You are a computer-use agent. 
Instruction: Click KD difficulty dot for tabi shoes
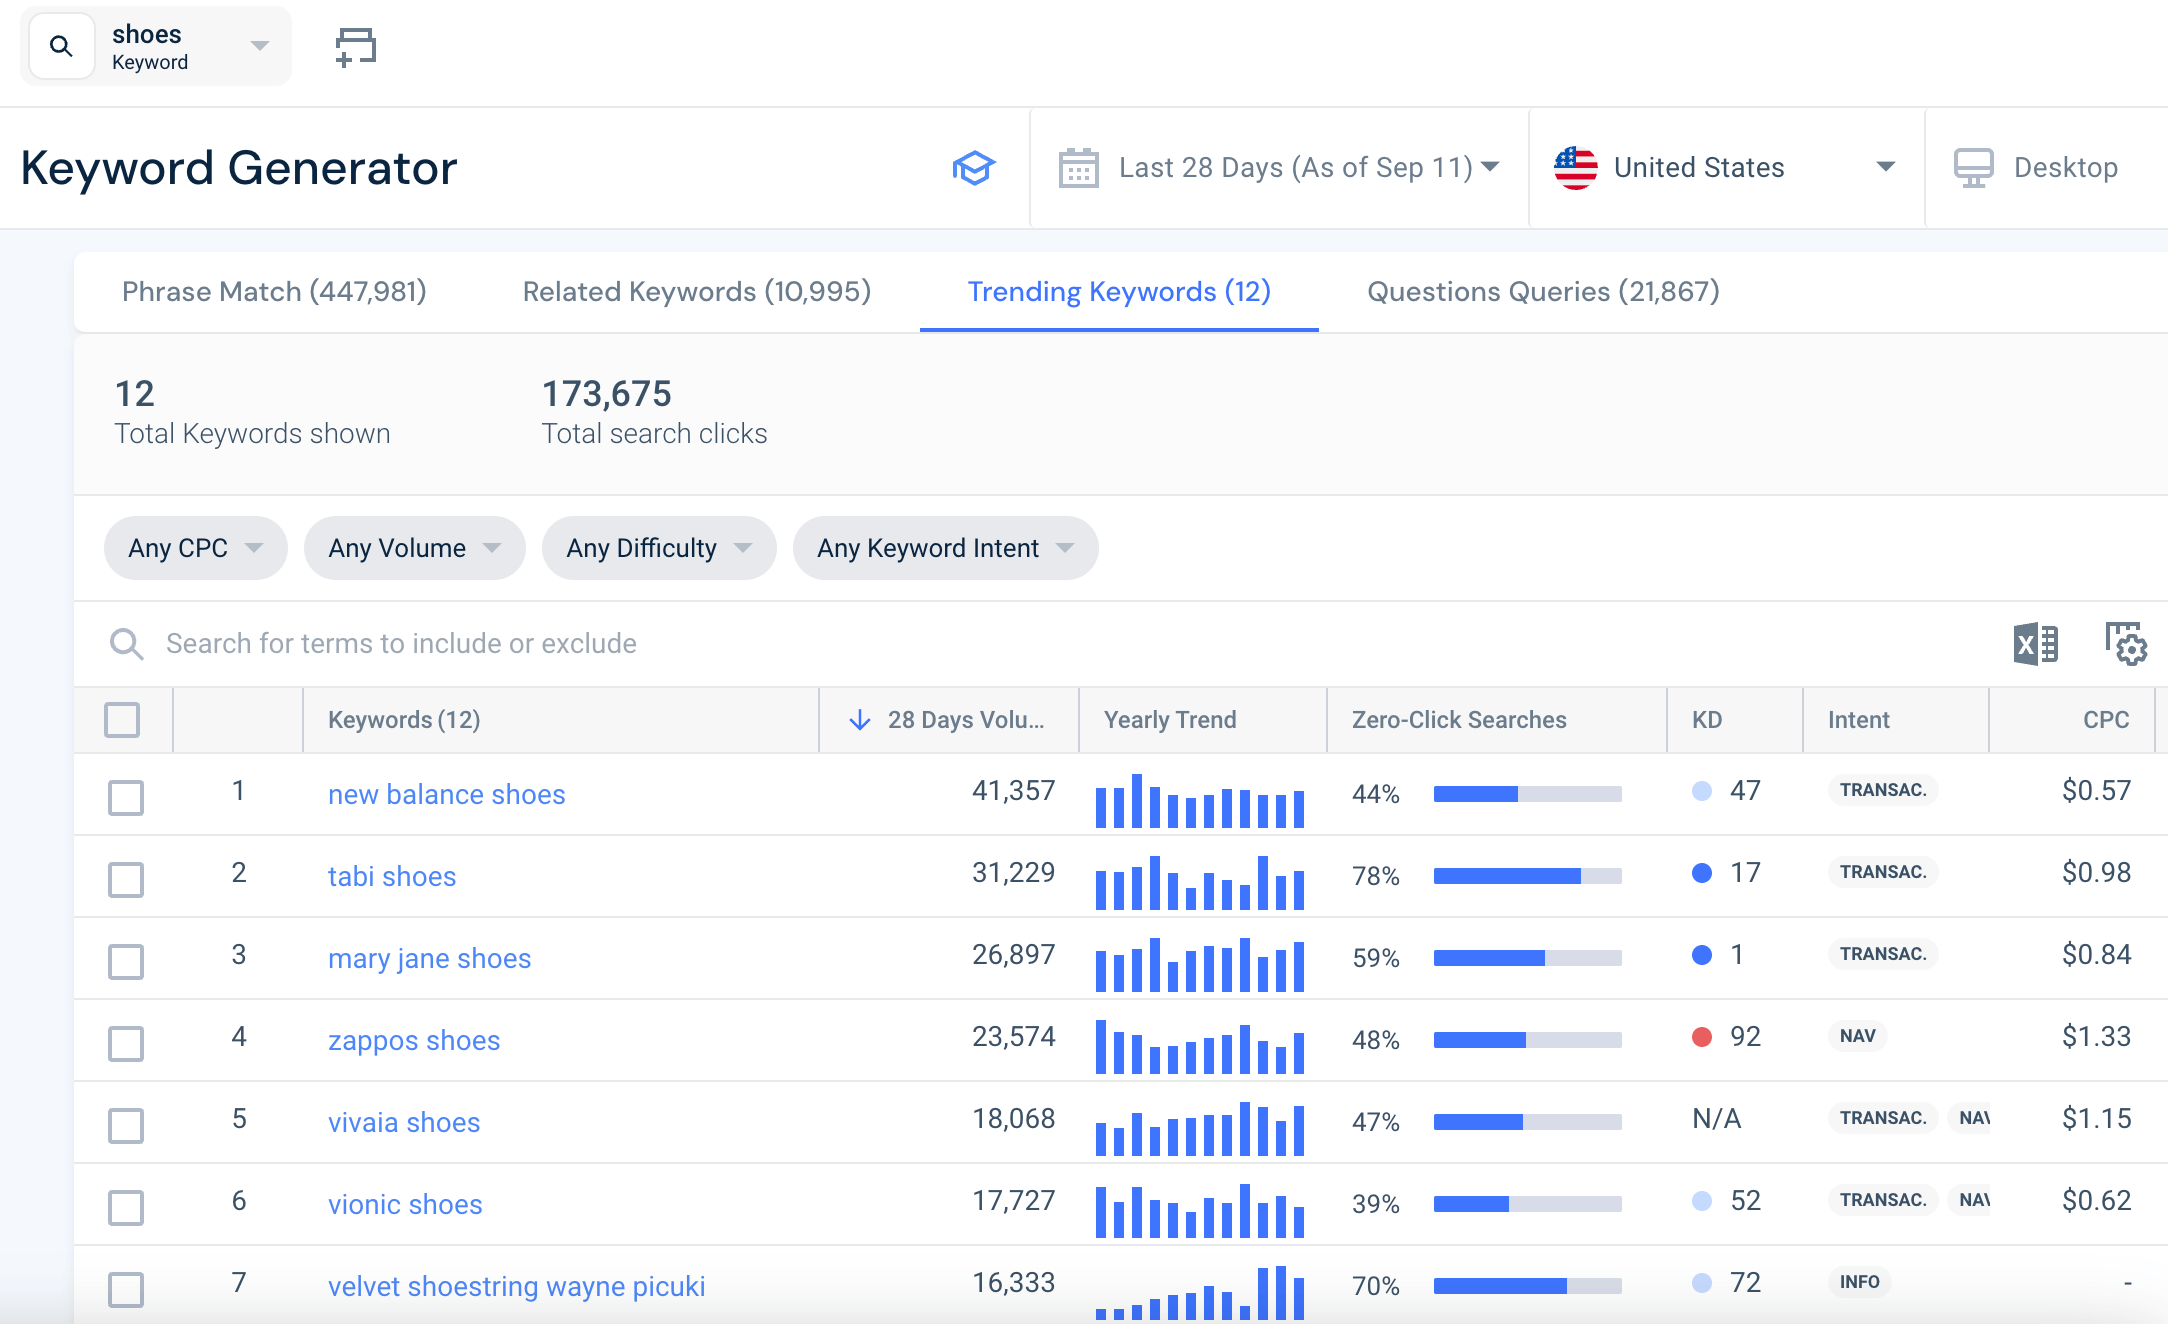click(1702, 873)
